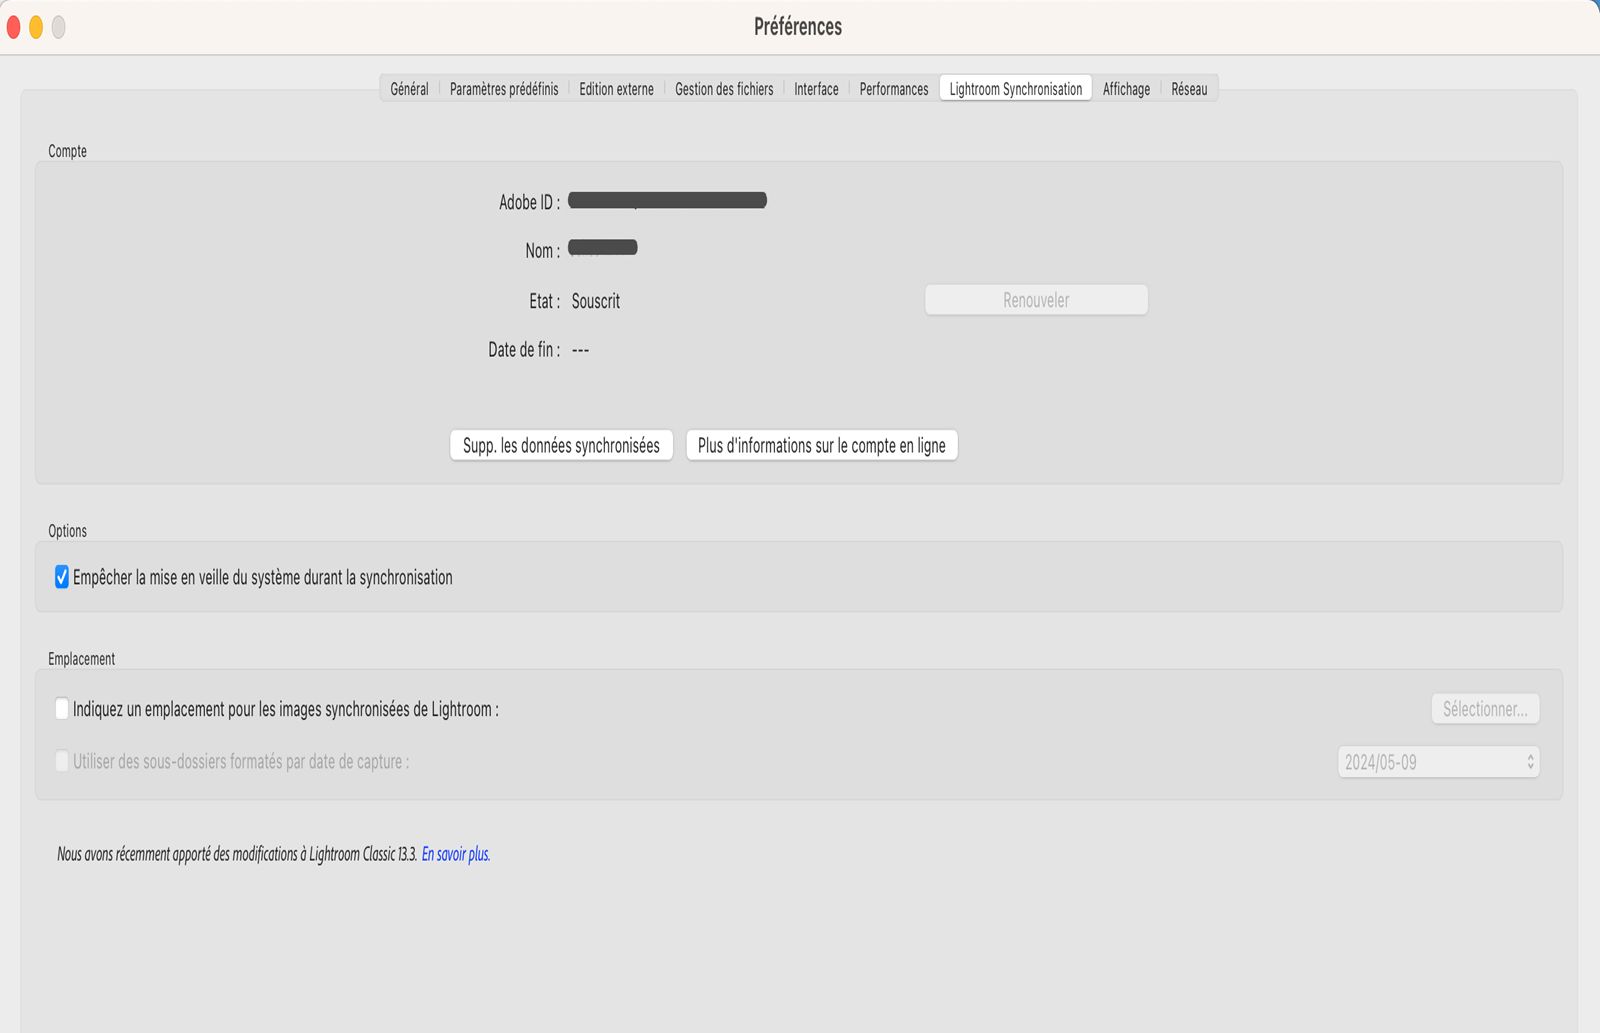Image resolution: width=1600 pixels, height=1033 pixels.
Task: Switch to the Général tab
Action: [409, 89]
